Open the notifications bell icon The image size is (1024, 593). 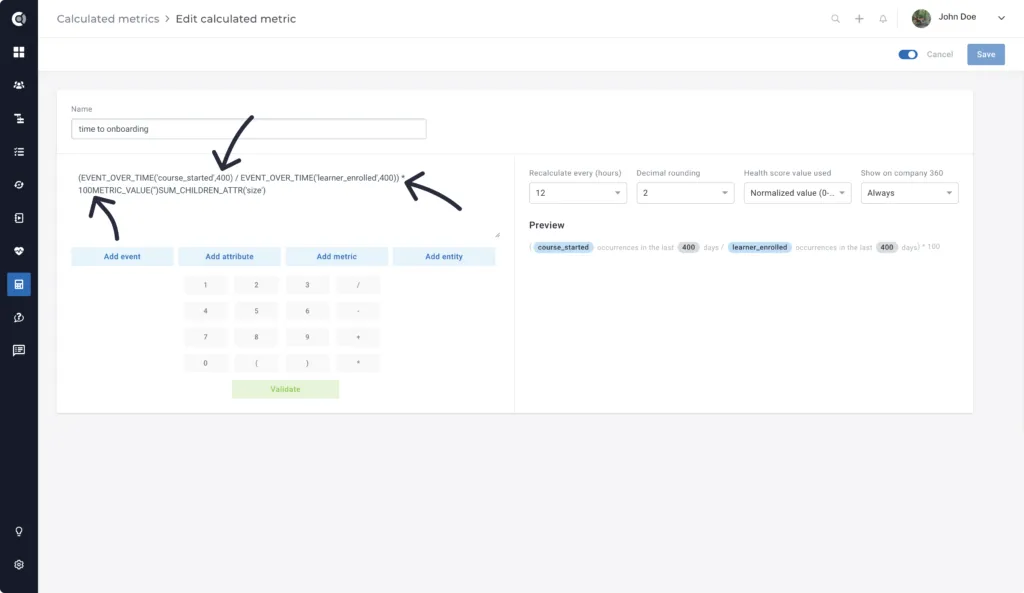coord(883,19)
